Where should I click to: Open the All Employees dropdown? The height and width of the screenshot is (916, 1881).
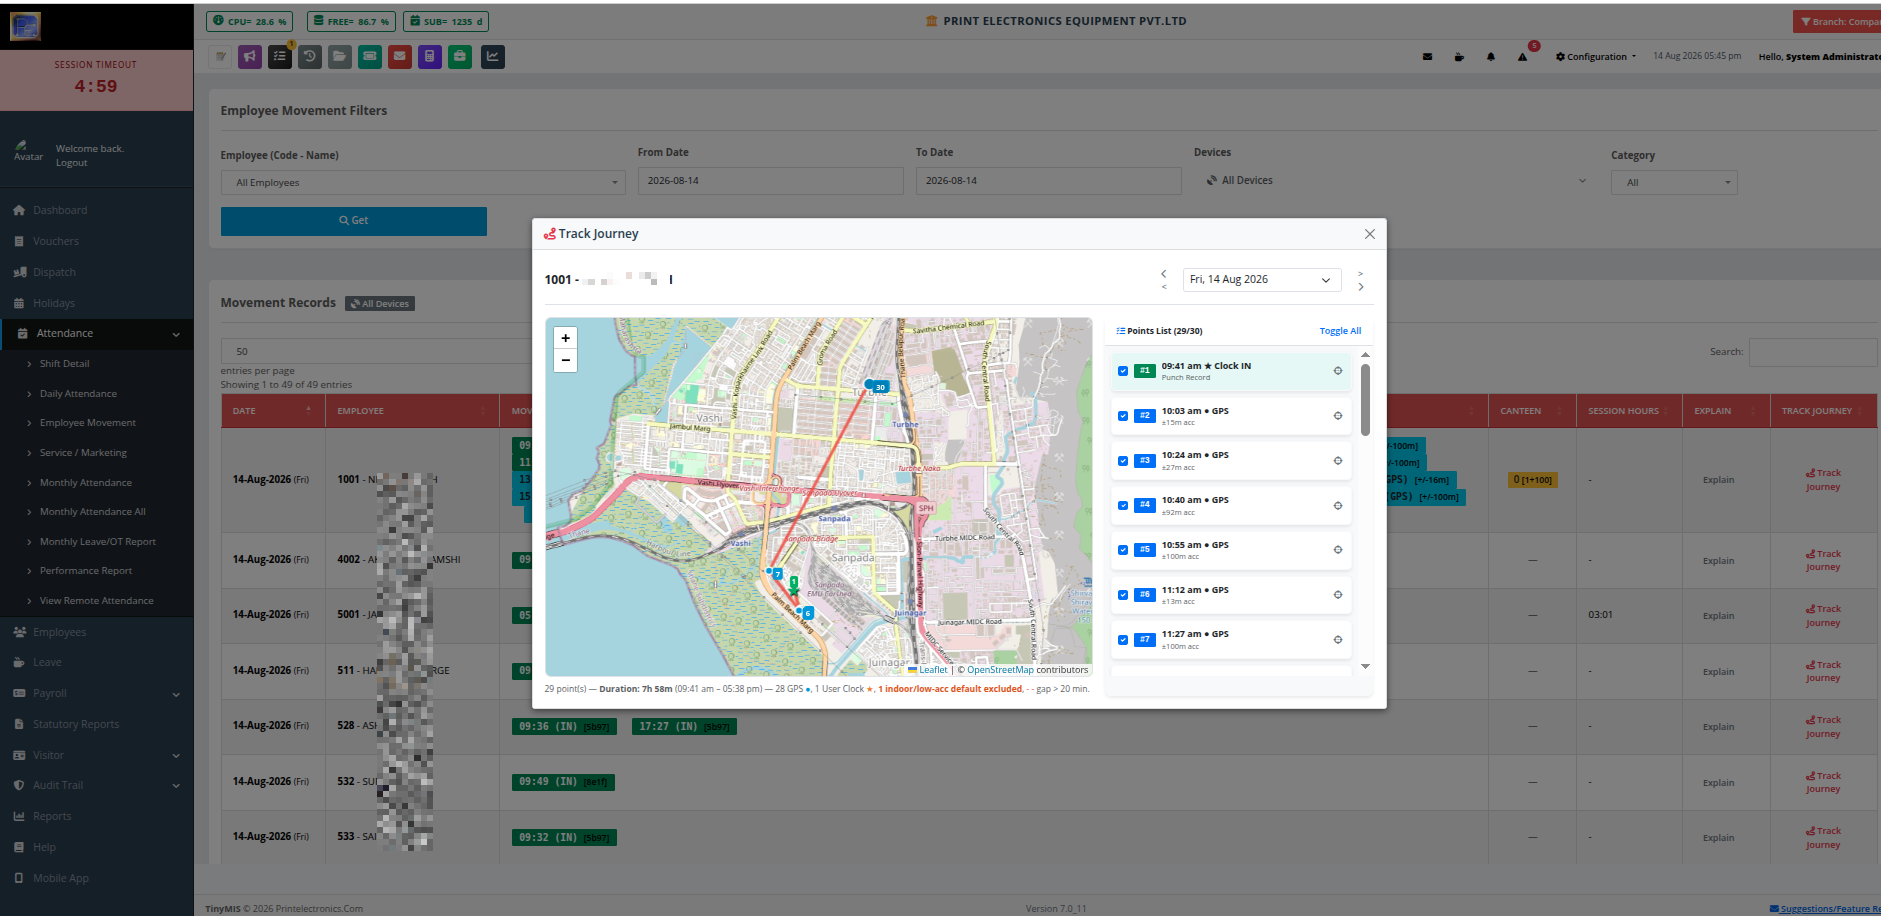(x=423, y=182)
